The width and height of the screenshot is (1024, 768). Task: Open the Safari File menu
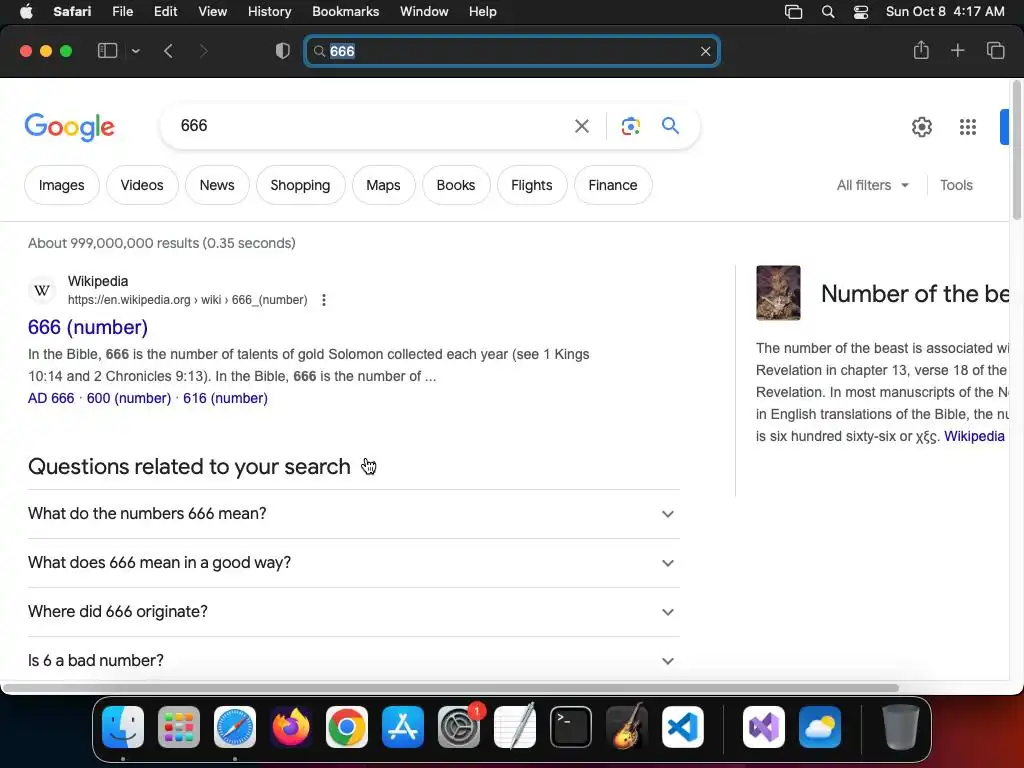point(123,12)
